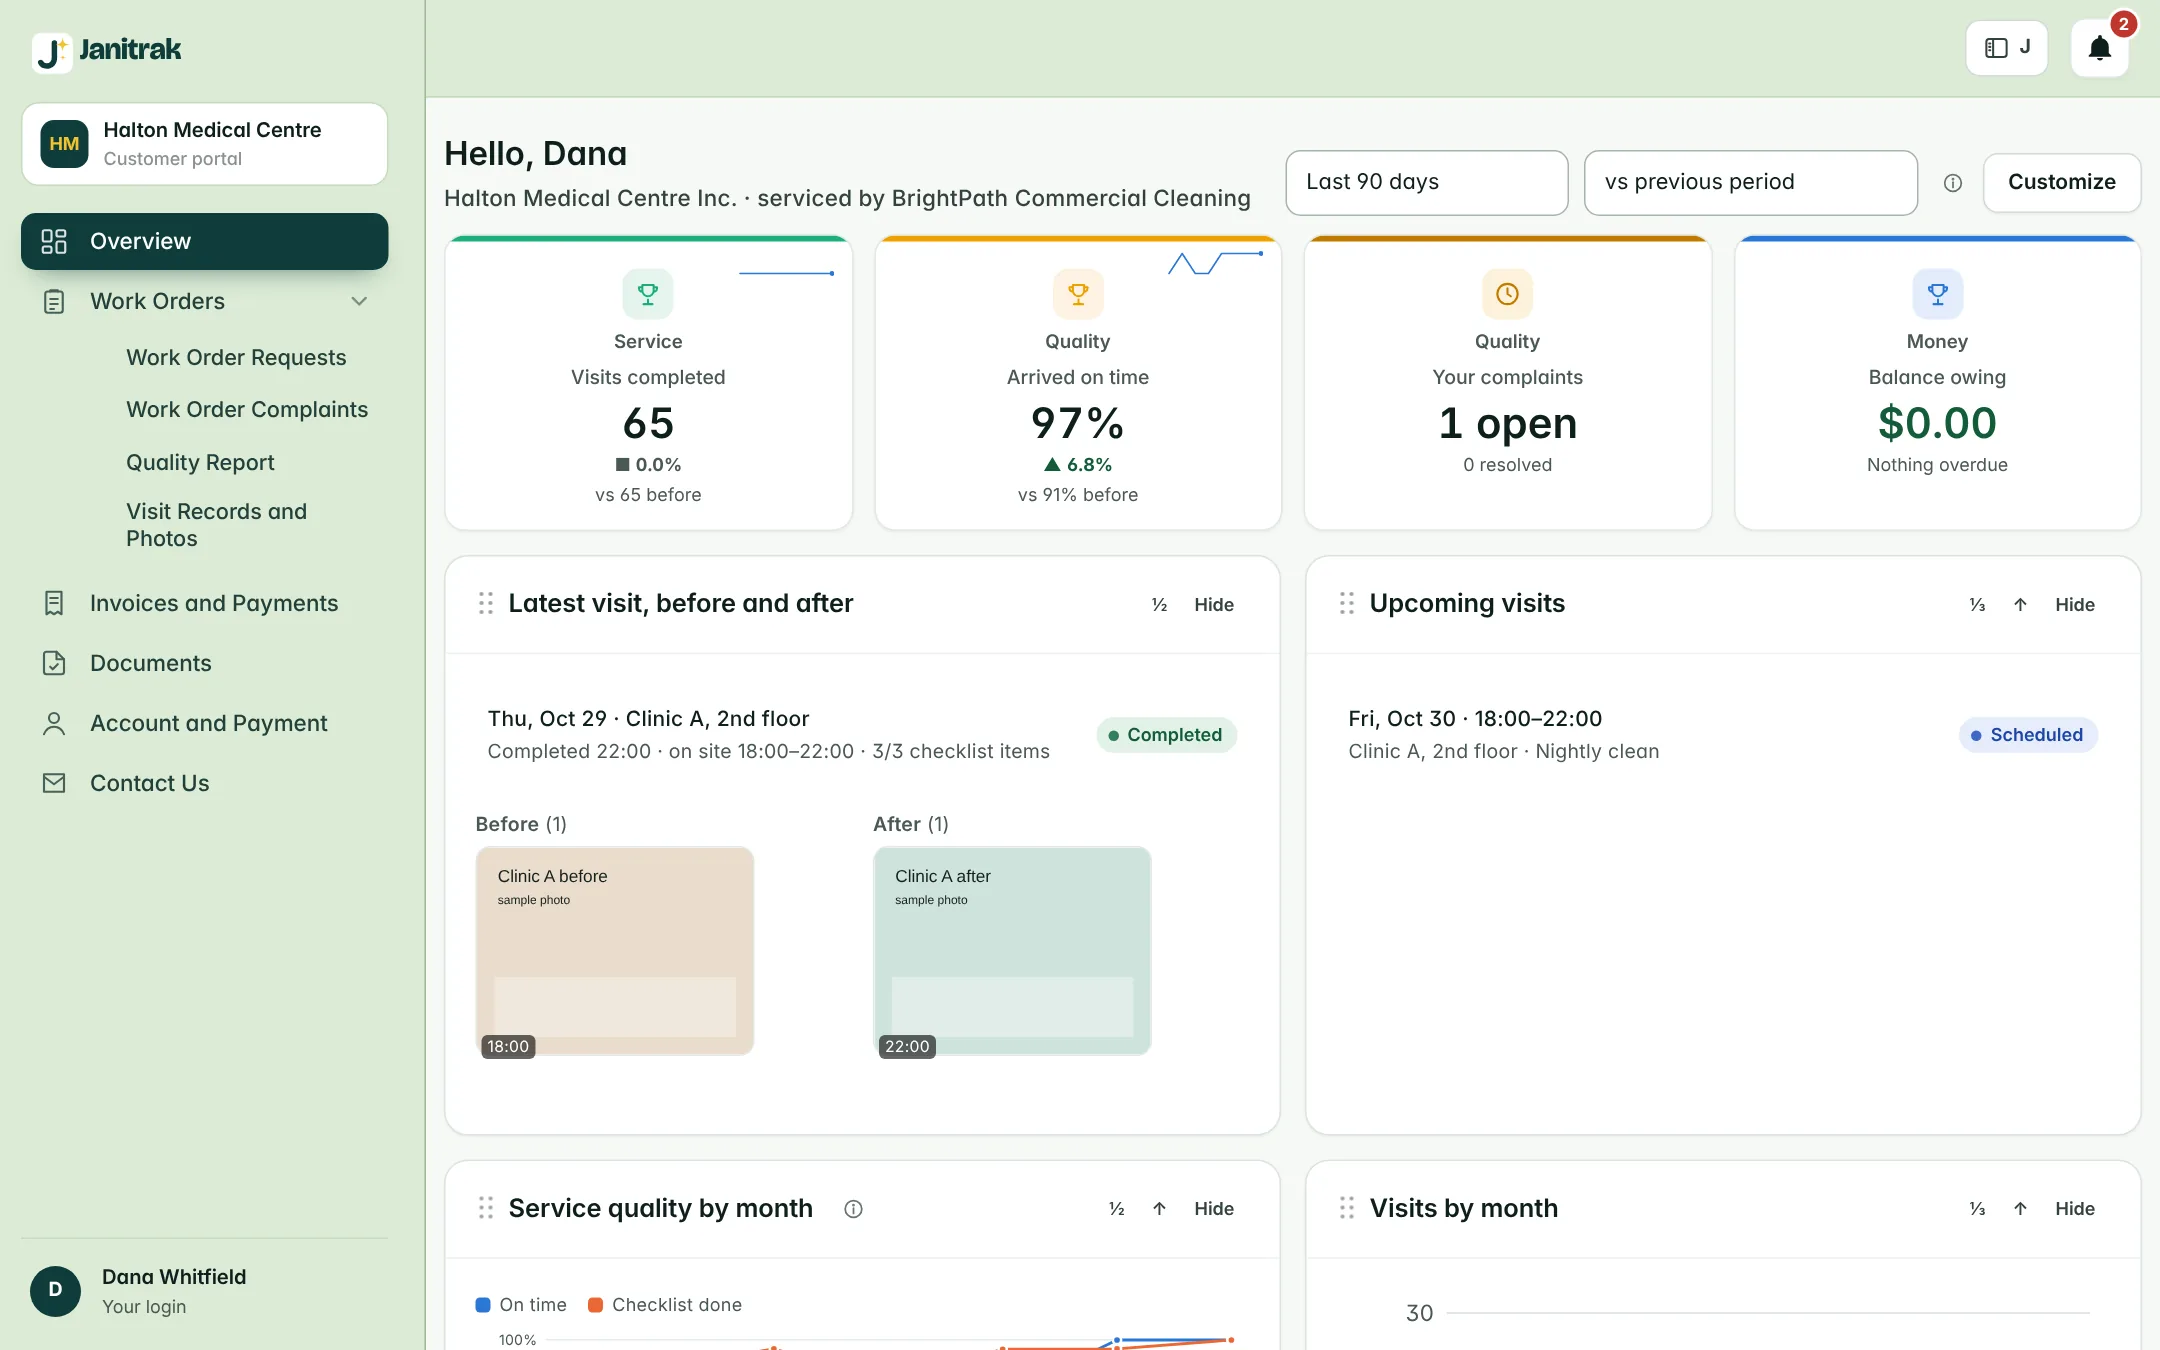2160x1350 pixels.
Task: Toggle Latest visit card width (½)
Action: [x=1159, y=605]
